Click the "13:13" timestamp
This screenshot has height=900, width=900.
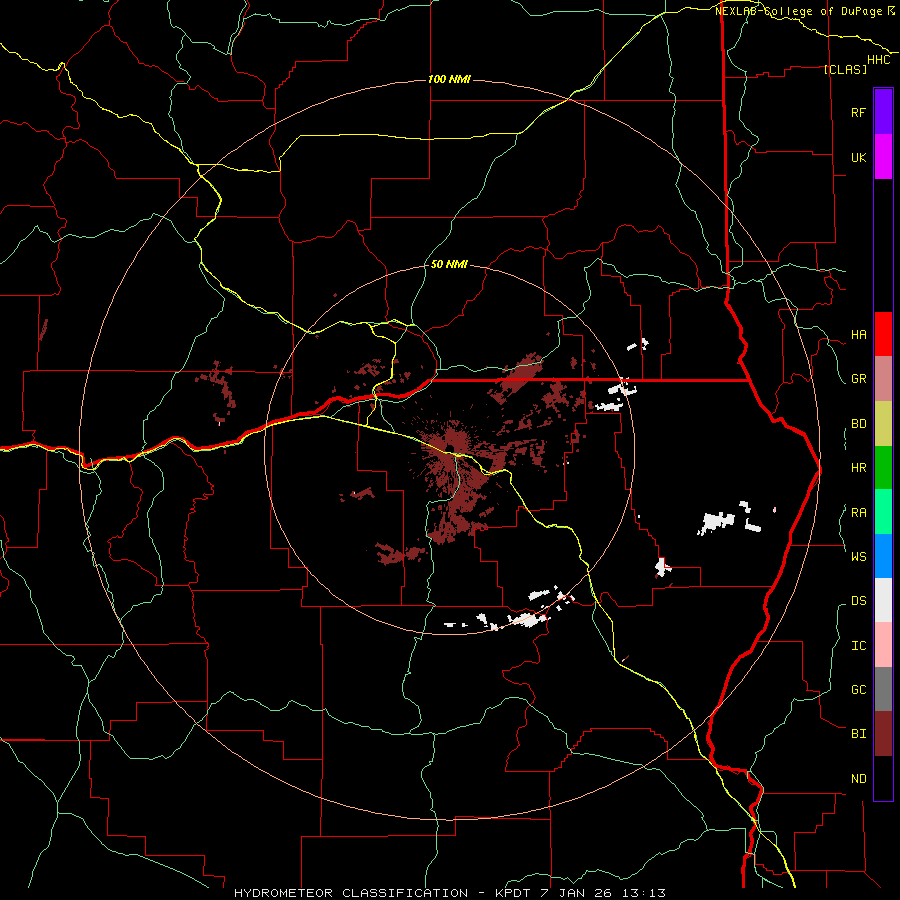coord(644,893)
